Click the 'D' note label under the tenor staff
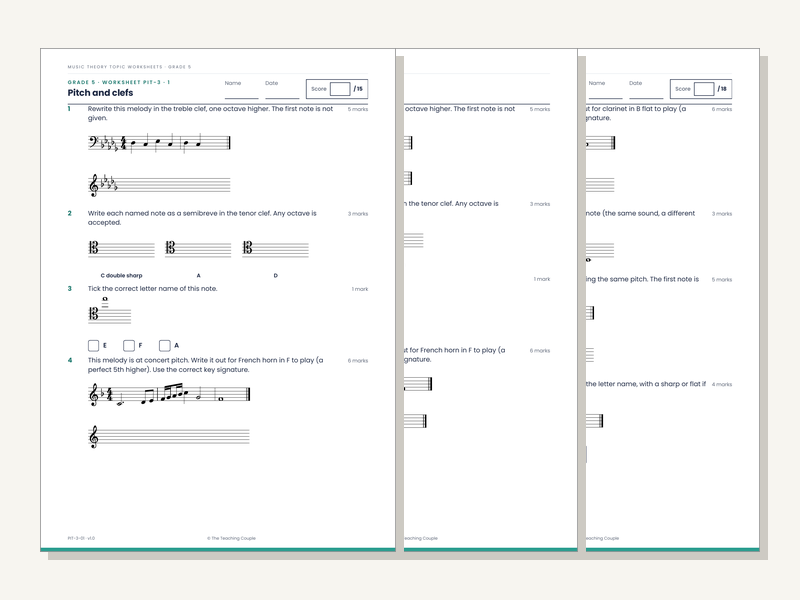This screenshot has height=600, width=800. click(x=276, y=276)
